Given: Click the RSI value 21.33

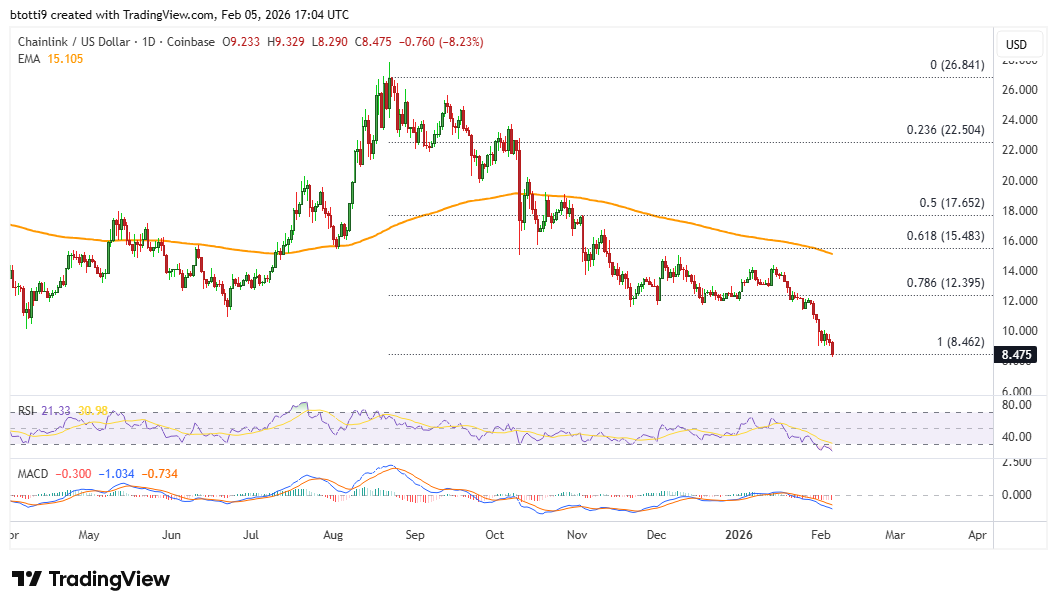Looking at the screenshot, I should [x=56, y=411].
